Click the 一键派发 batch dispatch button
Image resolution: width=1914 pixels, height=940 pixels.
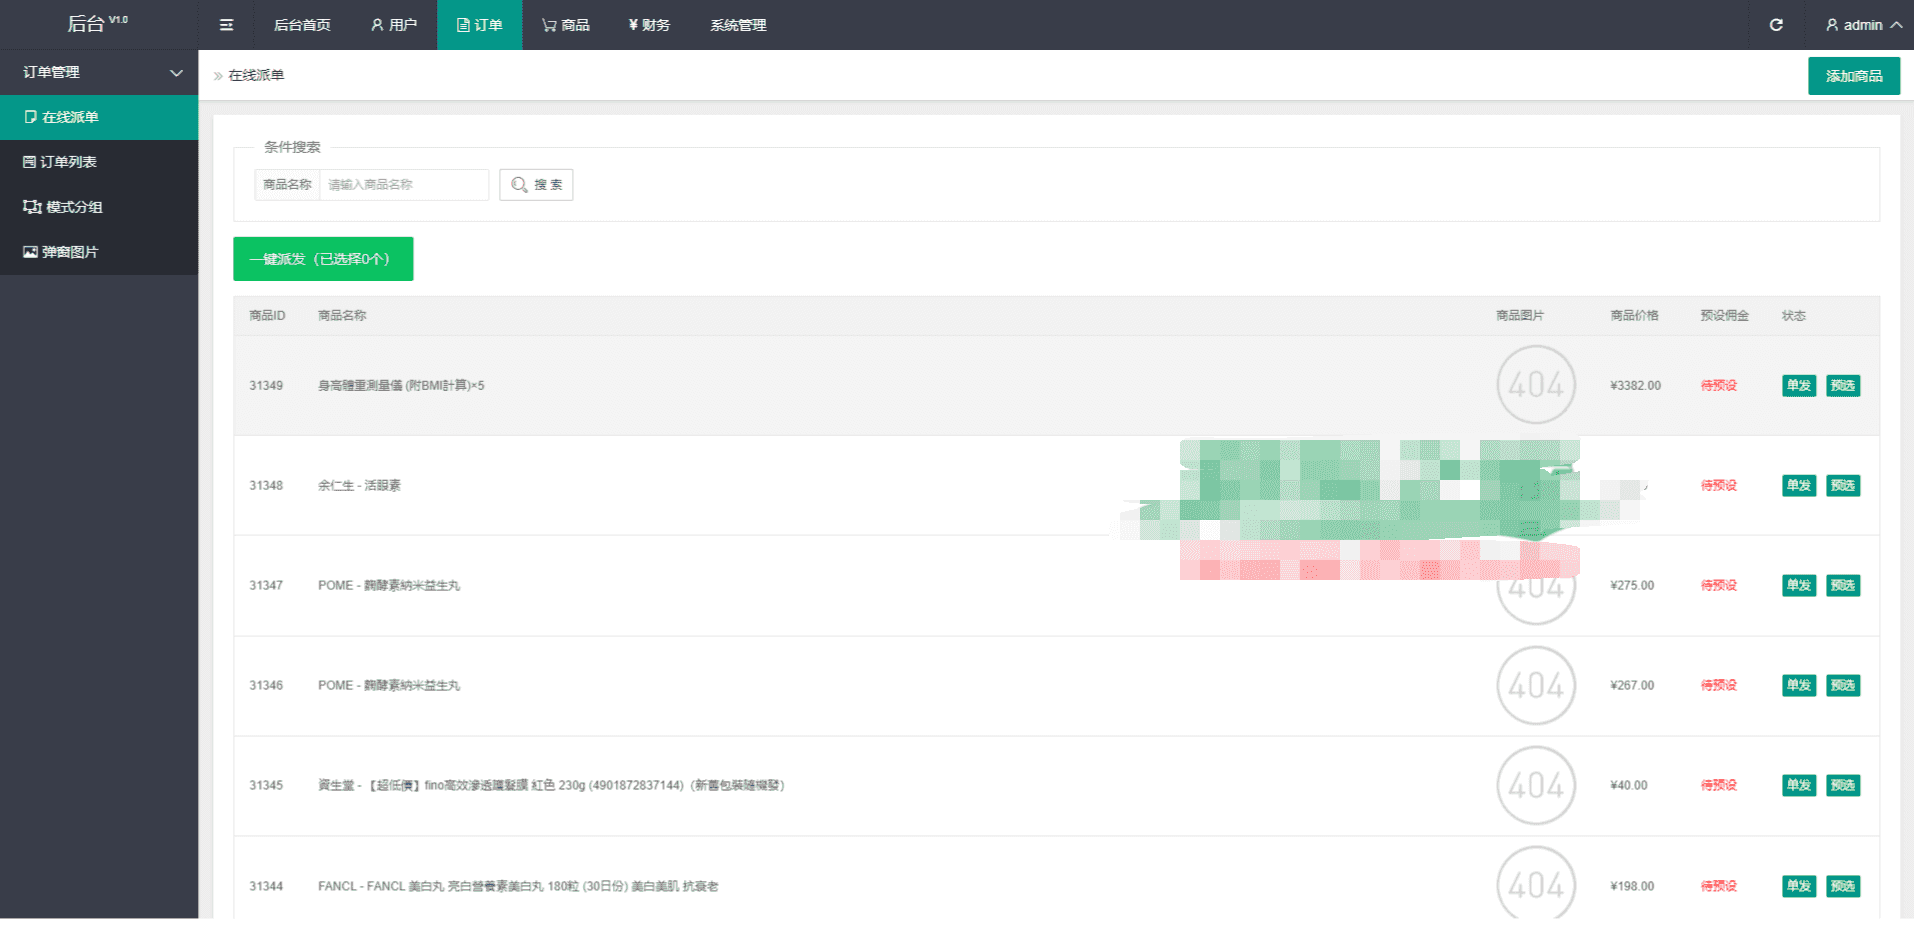[323, 259]
